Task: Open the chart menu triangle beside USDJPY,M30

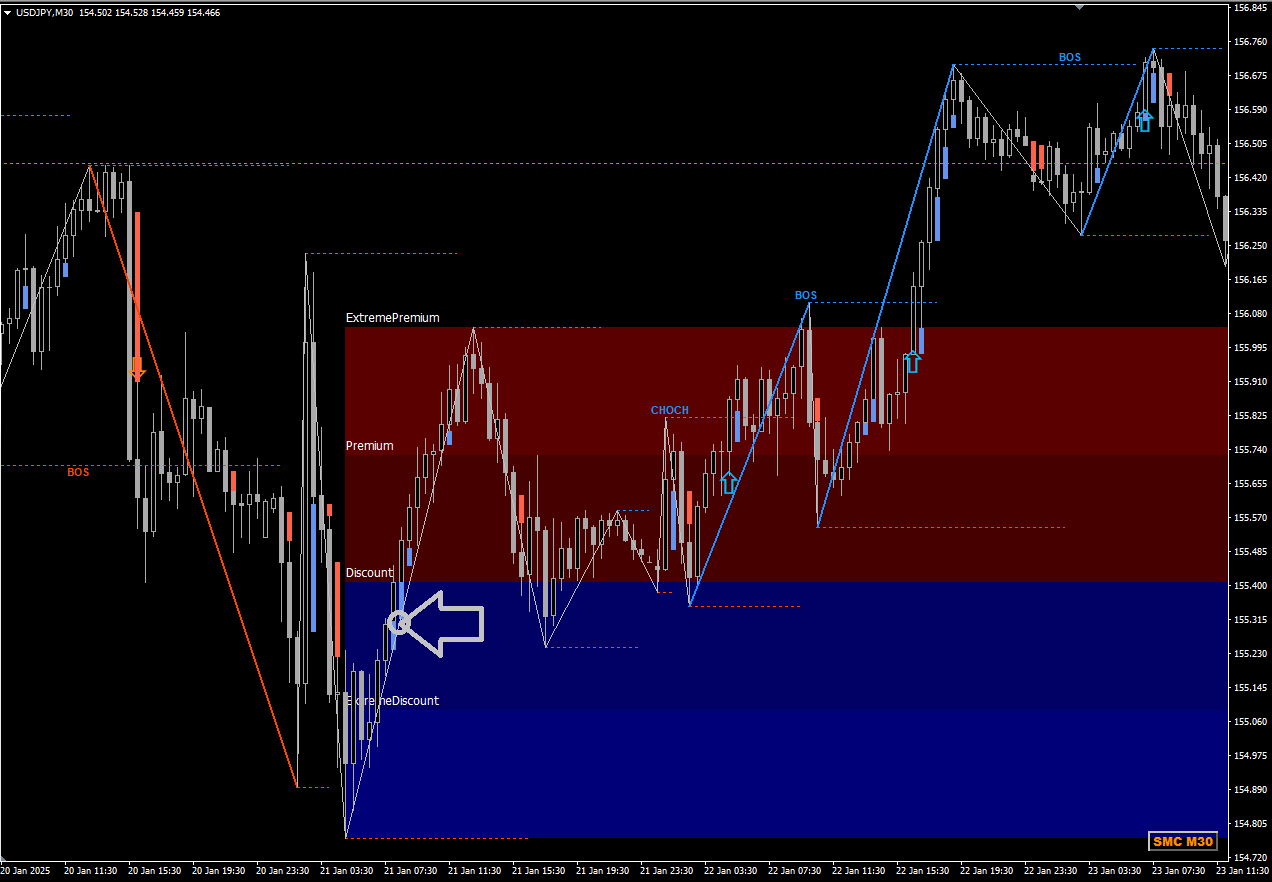Action: pos(7,13)
